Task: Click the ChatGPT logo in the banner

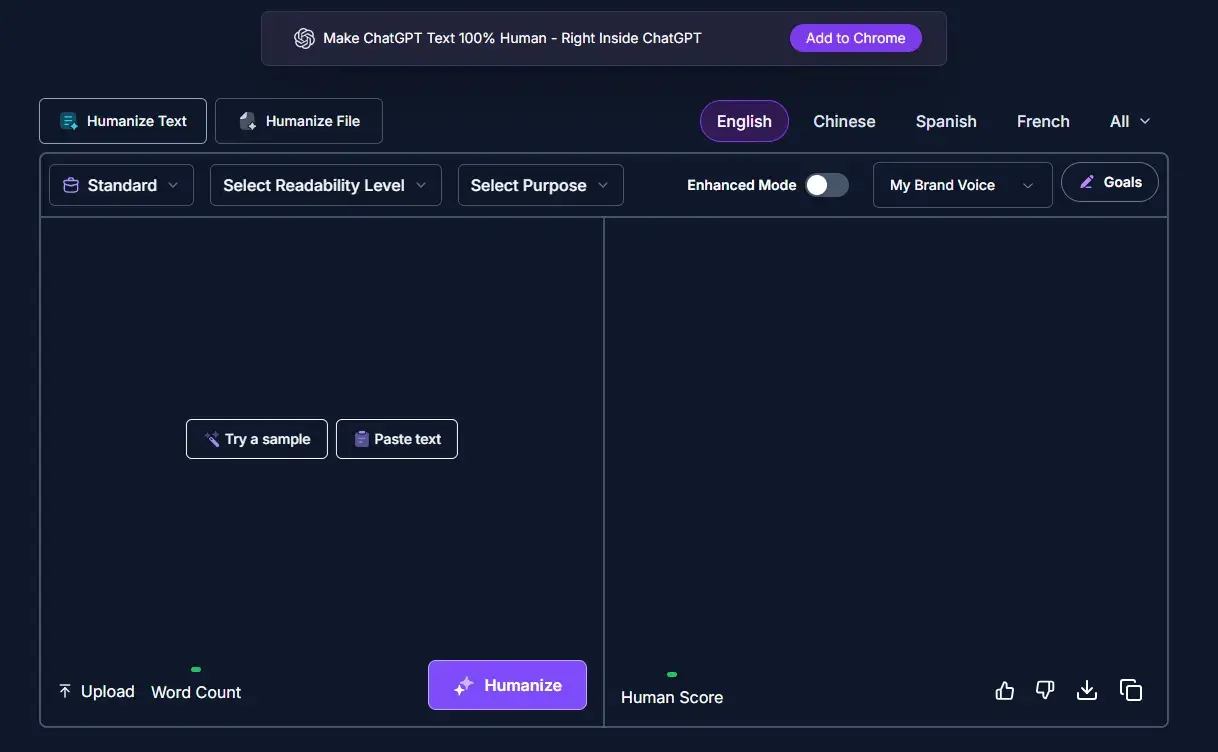Action: click(304, 38)
